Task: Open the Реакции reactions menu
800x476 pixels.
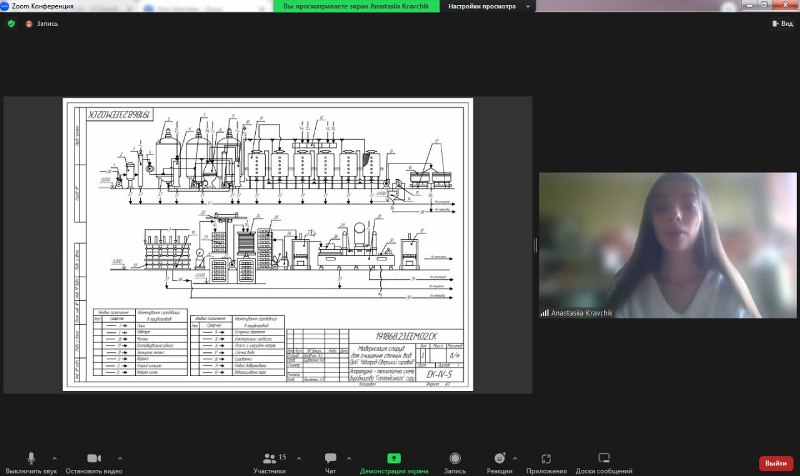Action: pos(499,458)
